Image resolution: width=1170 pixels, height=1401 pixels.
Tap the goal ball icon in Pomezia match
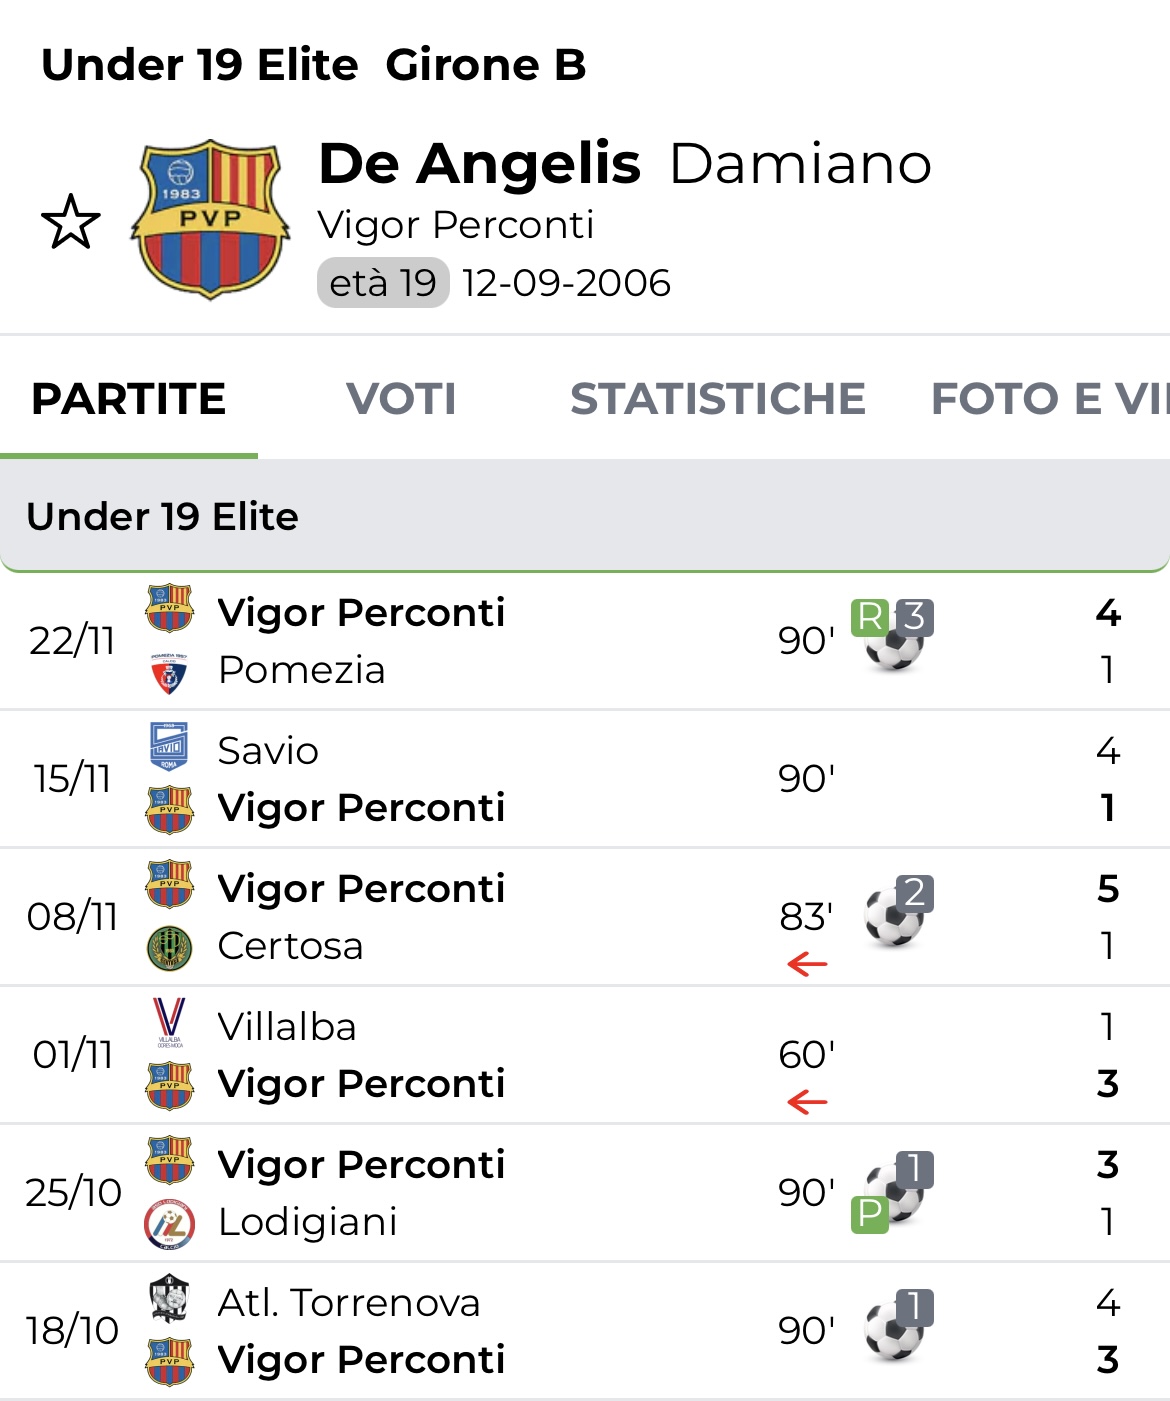tap(893, 648)
